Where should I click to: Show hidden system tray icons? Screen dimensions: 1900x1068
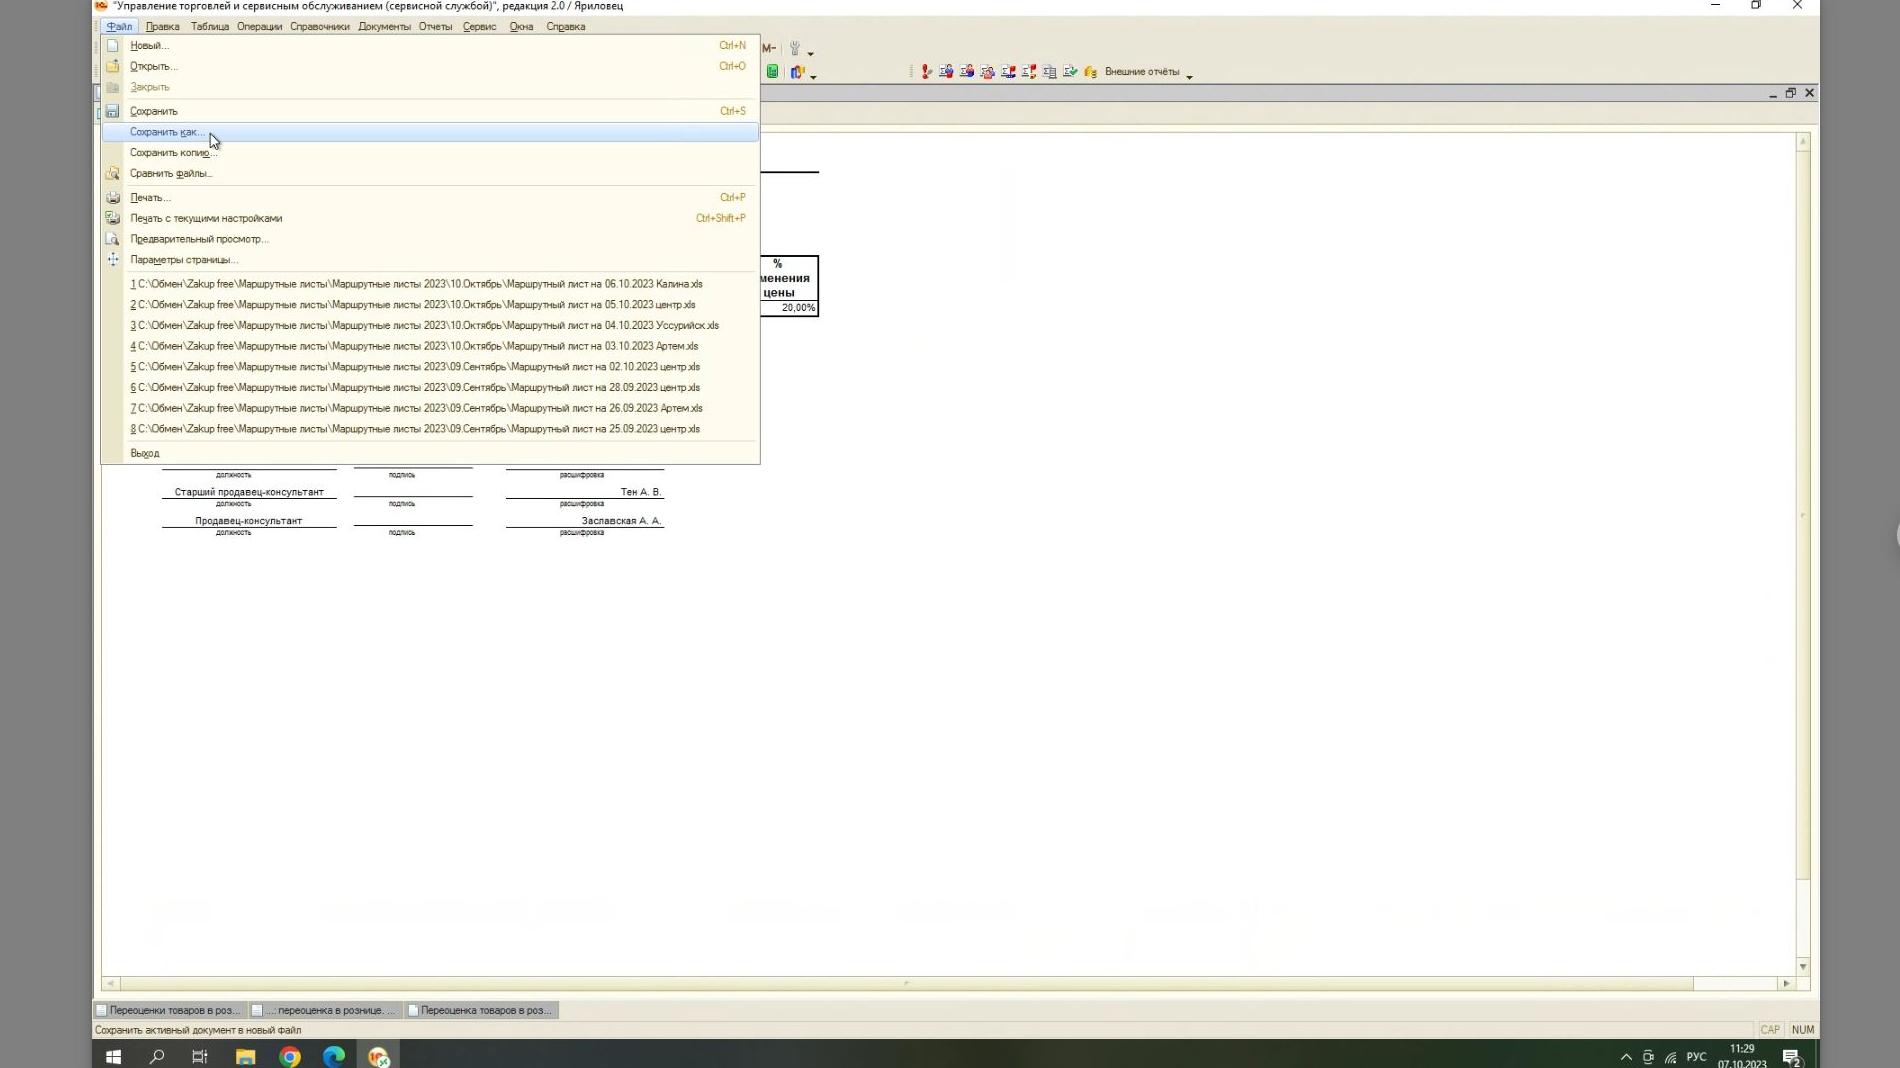click(1626, 1057)
